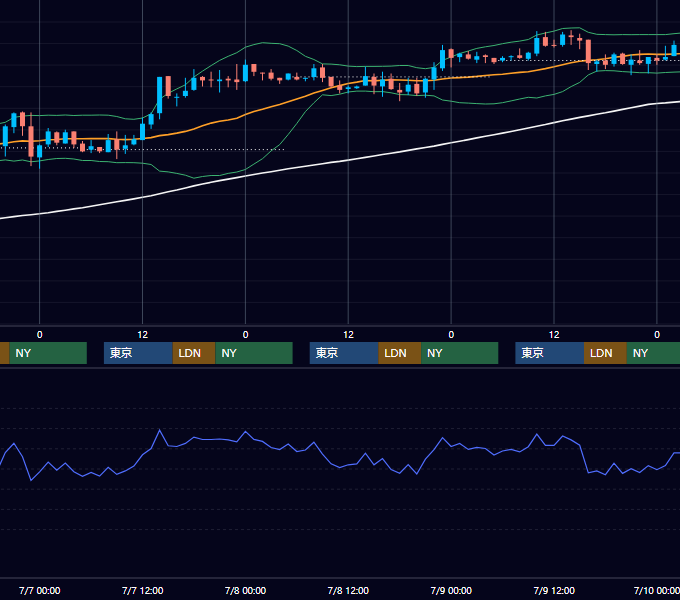Click the 7/7 00:00 date label
The height and width of the screenshot is (600, 680).
(x=39, y=590)
